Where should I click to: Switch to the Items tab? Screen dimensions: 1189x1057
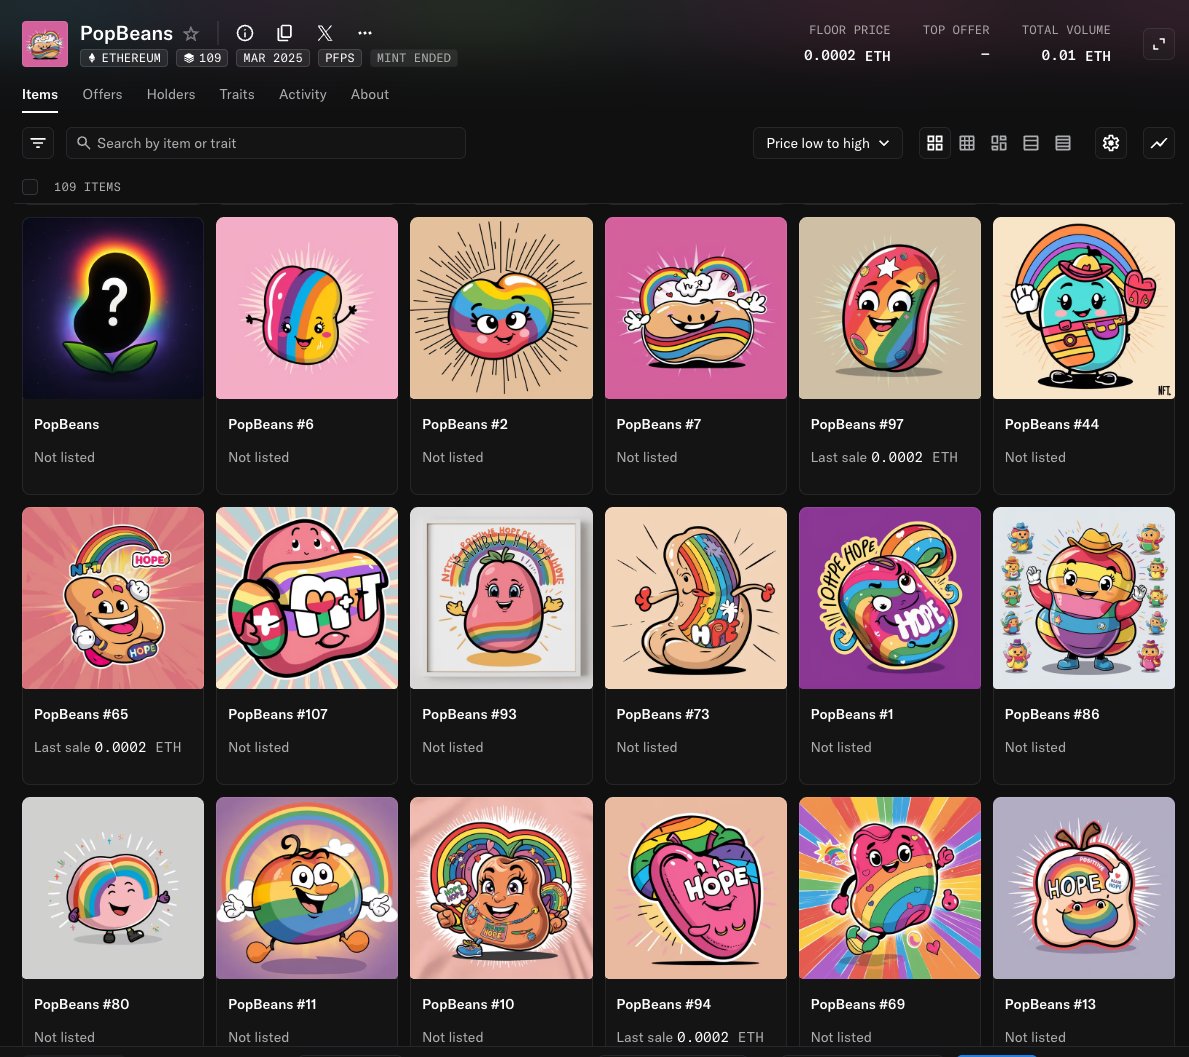pos(39,95)
